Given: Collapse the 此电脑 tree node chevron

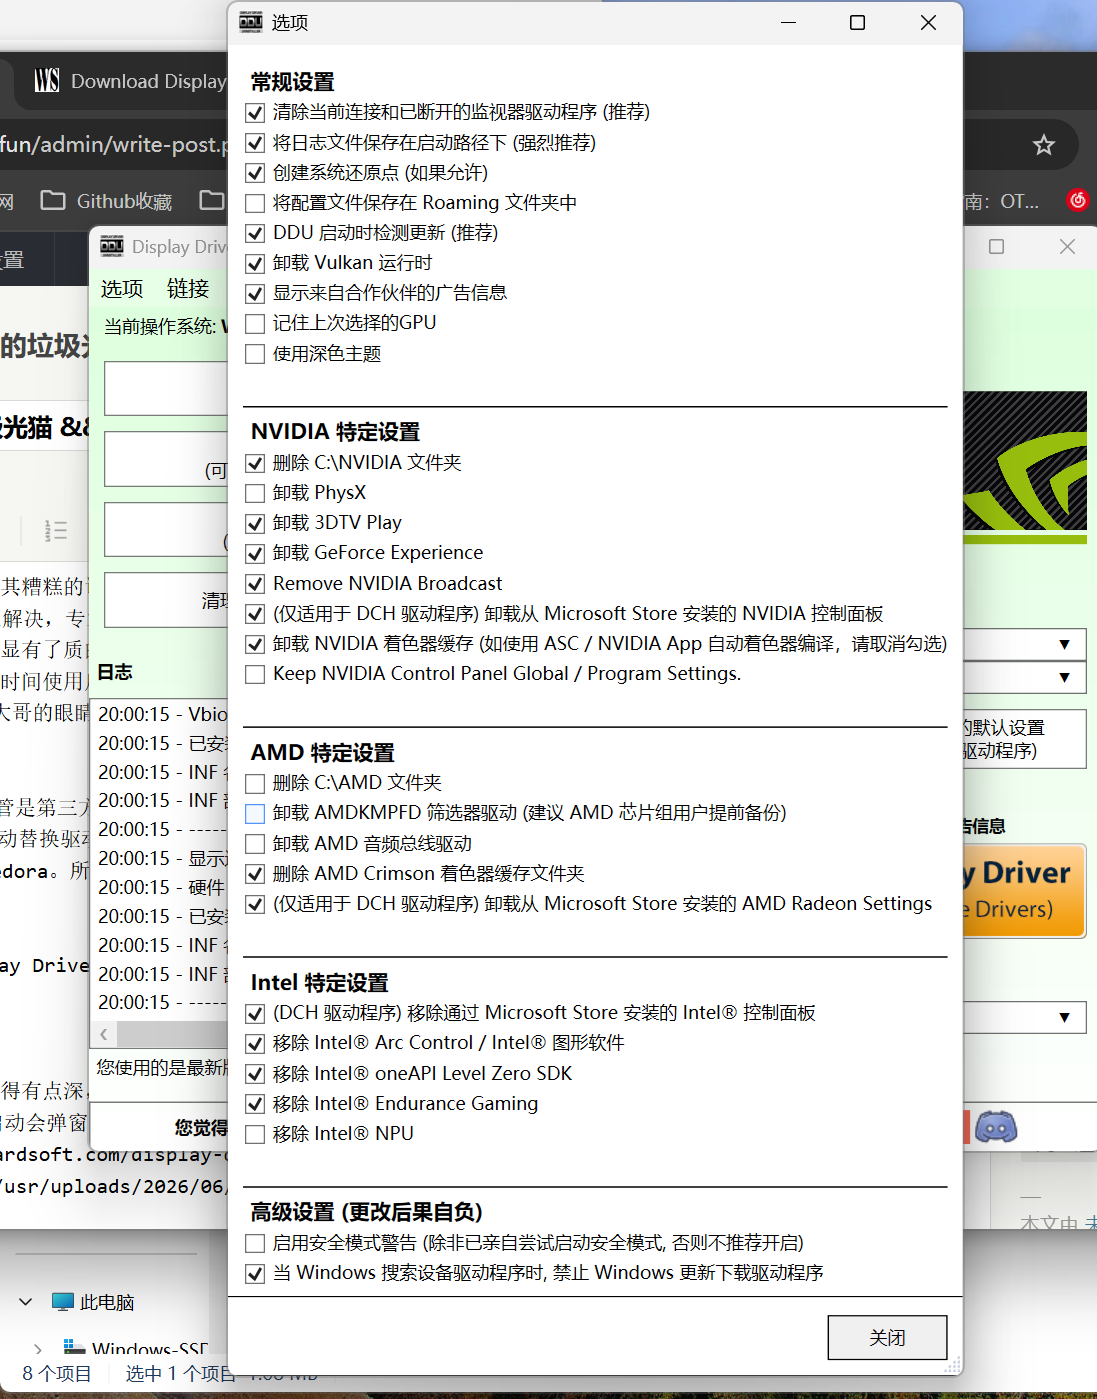Looking at the screenshot, I should [x=25, y=1302].
